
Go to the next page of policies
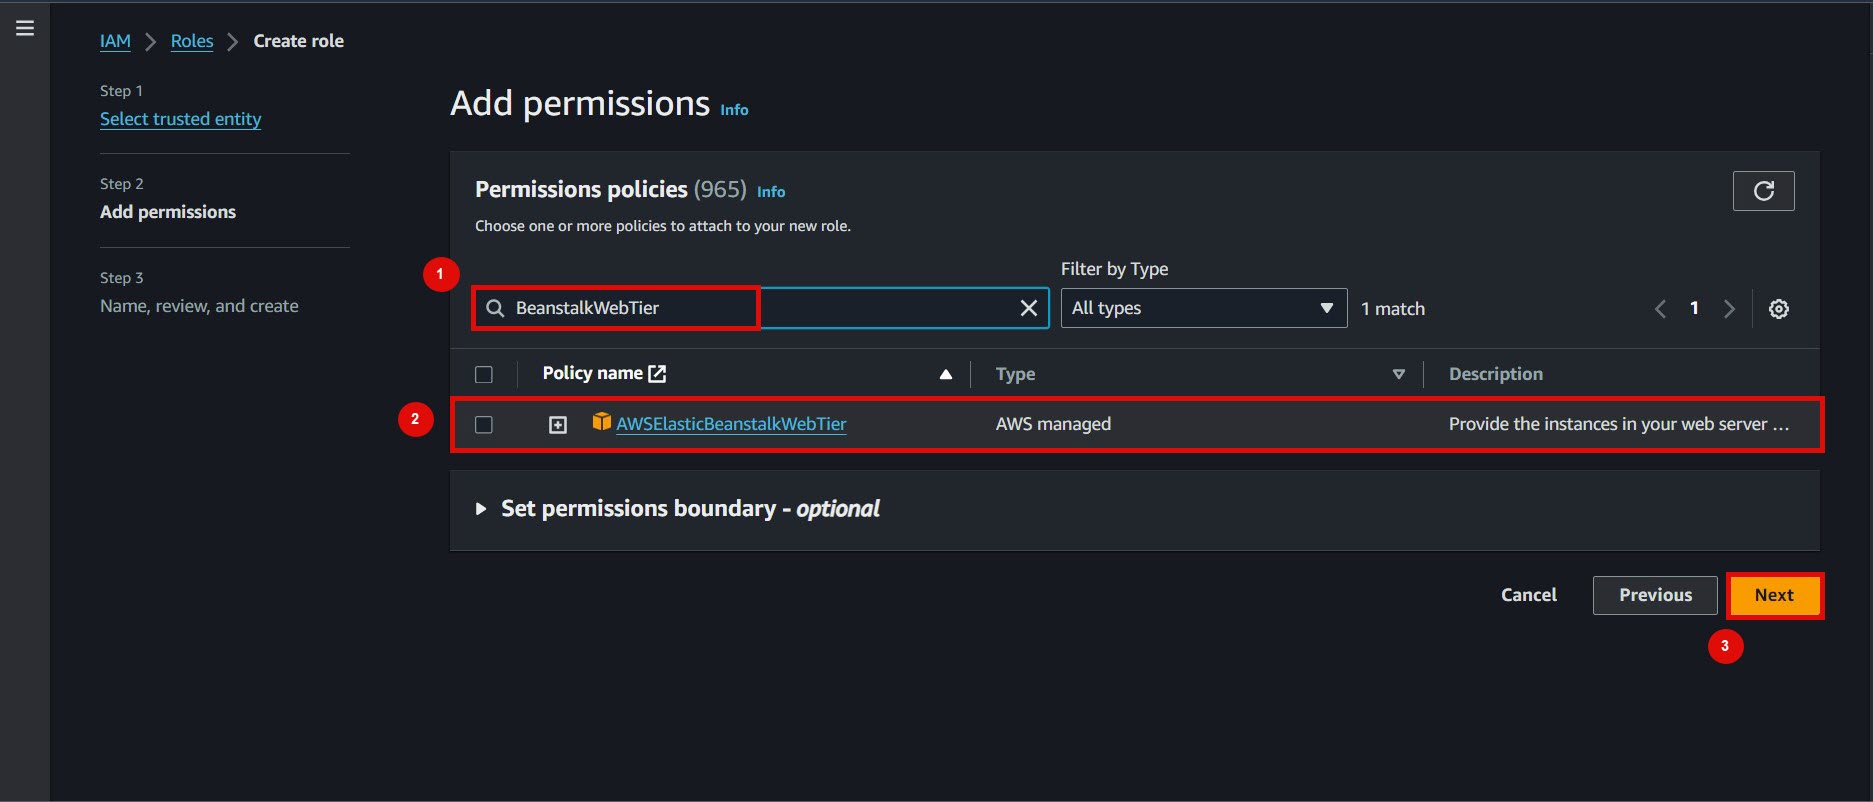click(x=1729, y=309)
